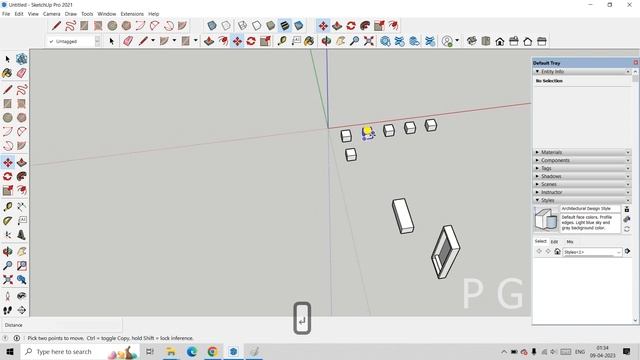Switch to Shaded With Textures style
This screenshot has width=640, height=360.
point(284,26)
